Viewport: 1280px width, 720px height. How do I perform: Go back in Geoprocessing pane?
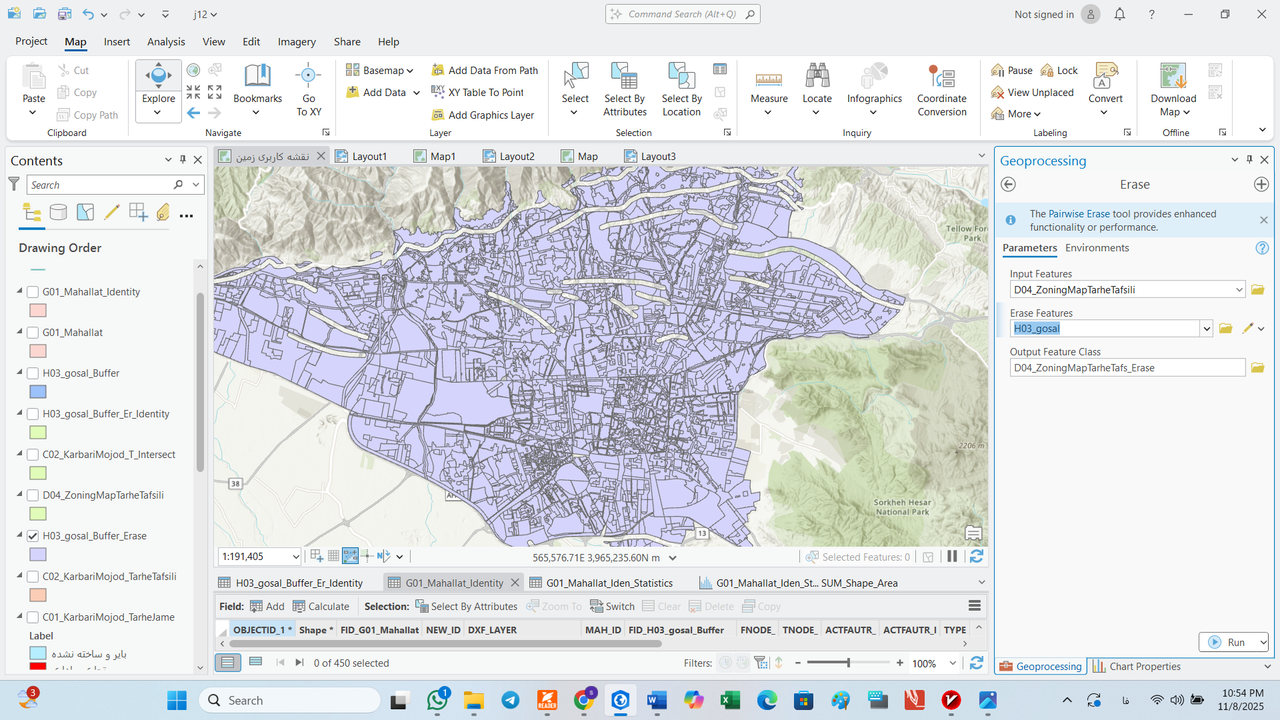coord(1008,184)
